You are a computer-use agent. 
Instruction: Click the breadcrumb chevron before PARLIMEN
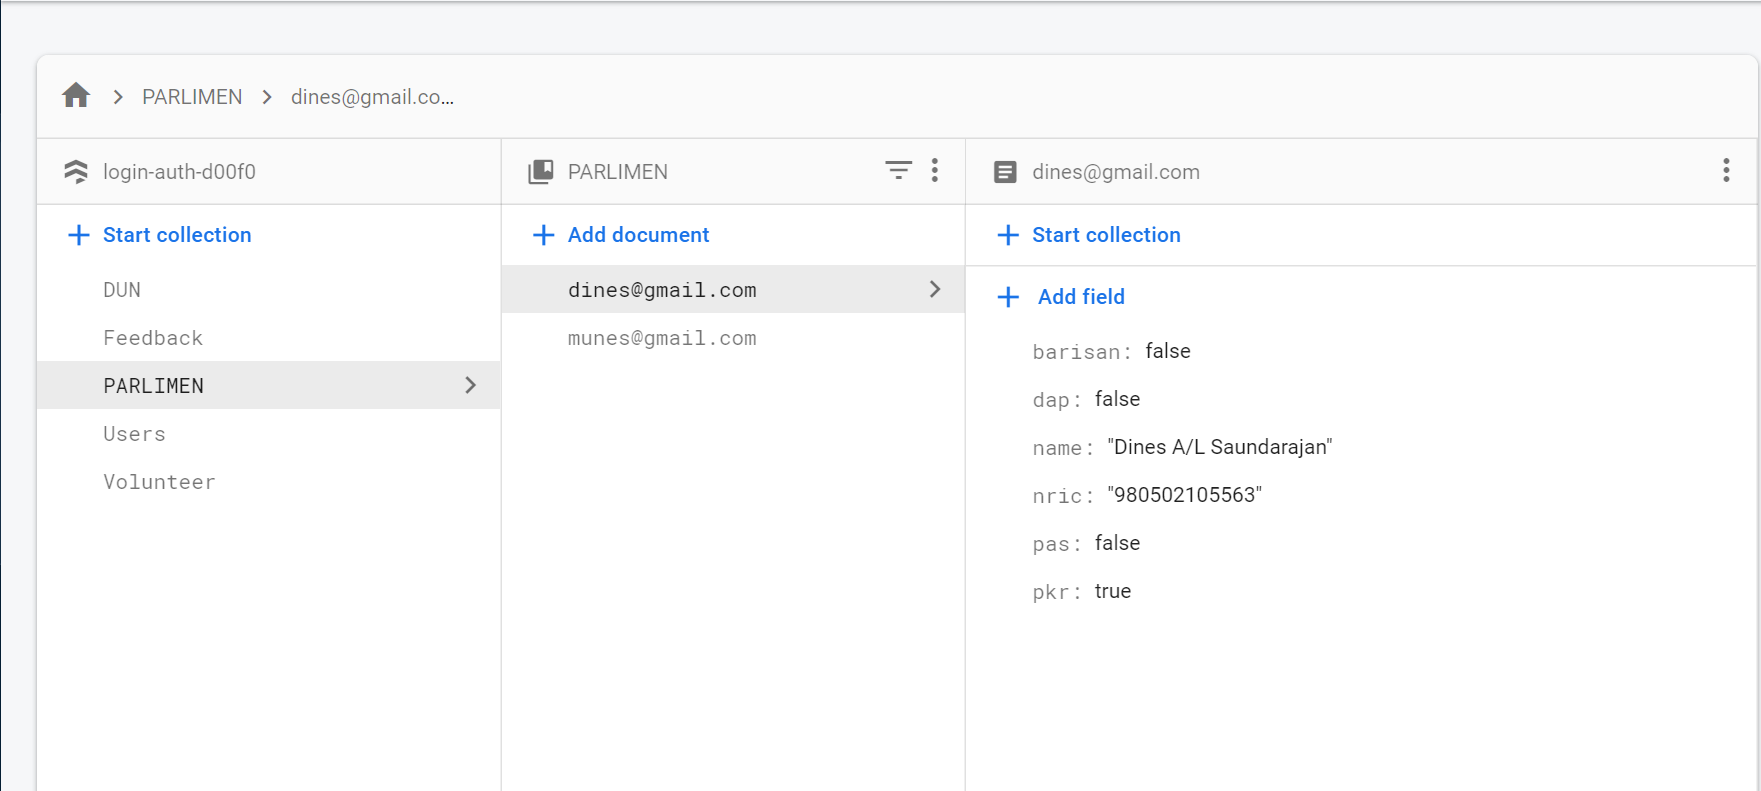tap(118, 97)
